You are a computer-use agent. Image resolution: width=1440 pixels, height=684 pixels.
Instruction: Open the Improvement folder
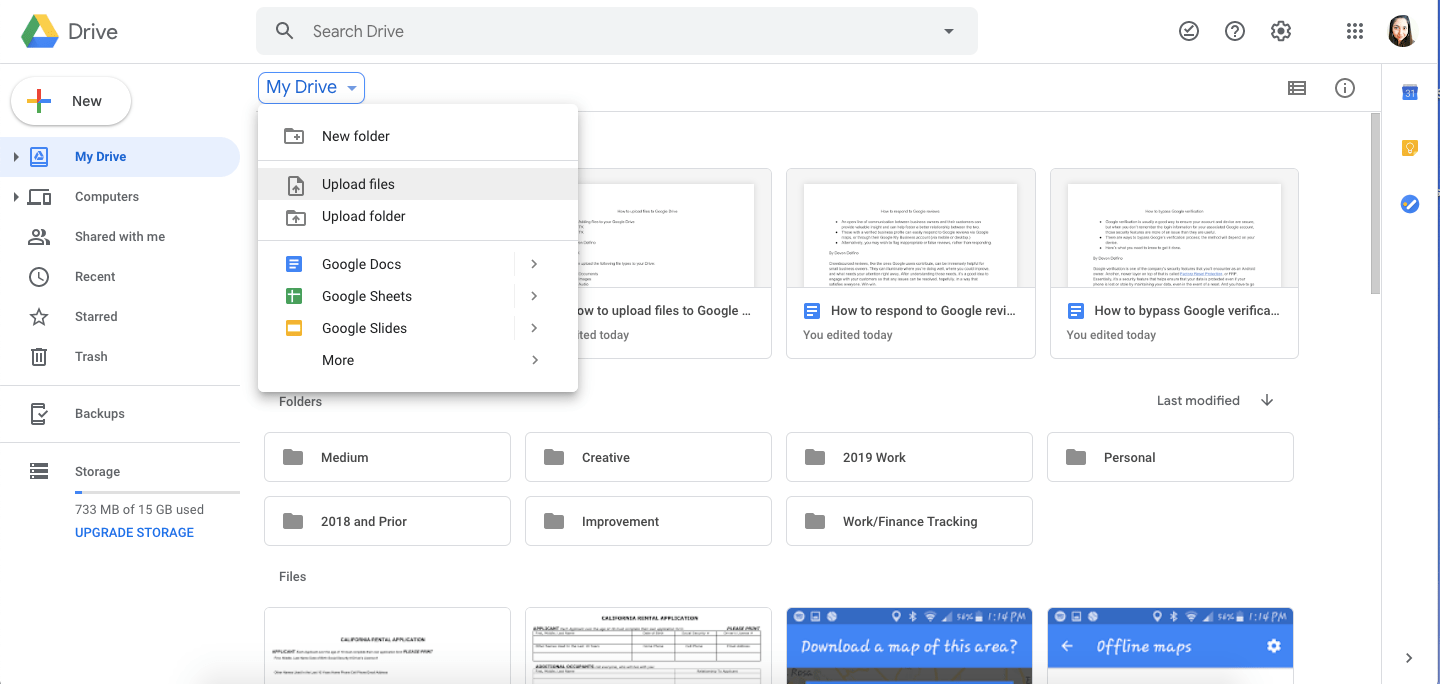pos(648,521)
